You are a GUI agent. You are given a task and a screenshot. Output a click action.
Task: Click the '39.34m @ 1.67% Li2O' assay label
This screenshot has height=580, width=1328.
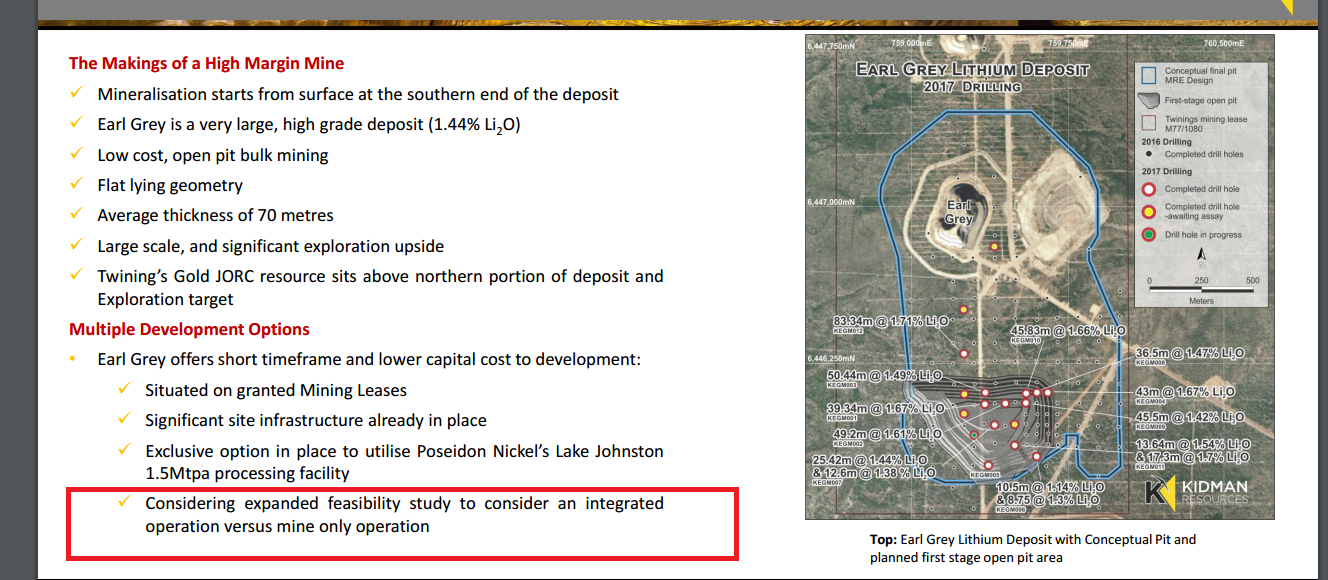(885, 409)
